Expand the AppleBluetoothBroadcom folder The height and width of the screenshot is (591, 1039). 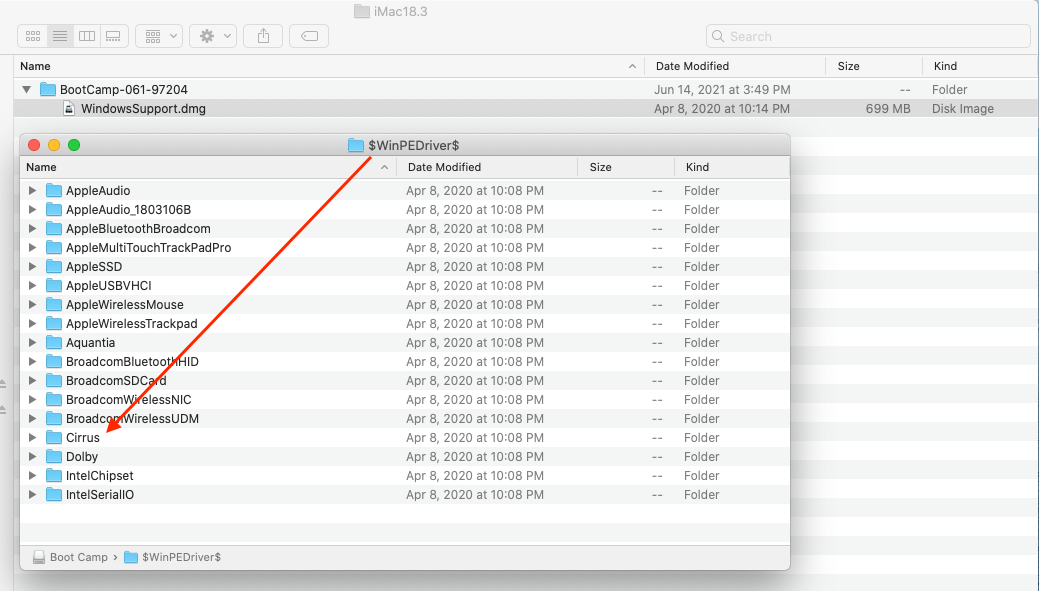pyautogui.click(x=32, y=229)
